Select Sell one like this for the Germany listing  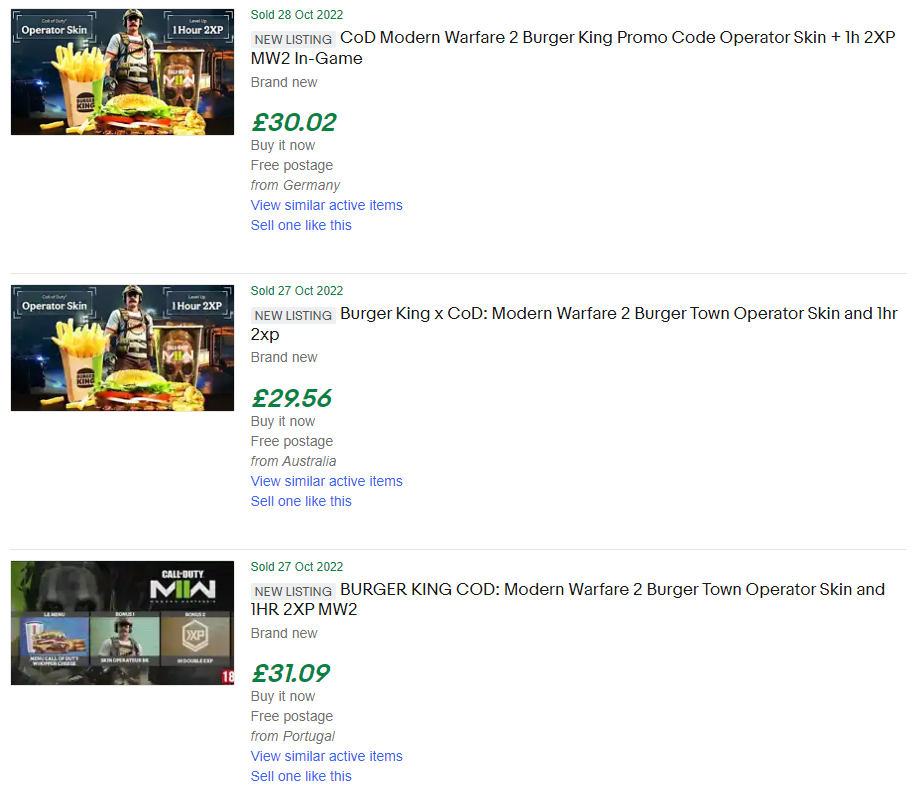301,225
